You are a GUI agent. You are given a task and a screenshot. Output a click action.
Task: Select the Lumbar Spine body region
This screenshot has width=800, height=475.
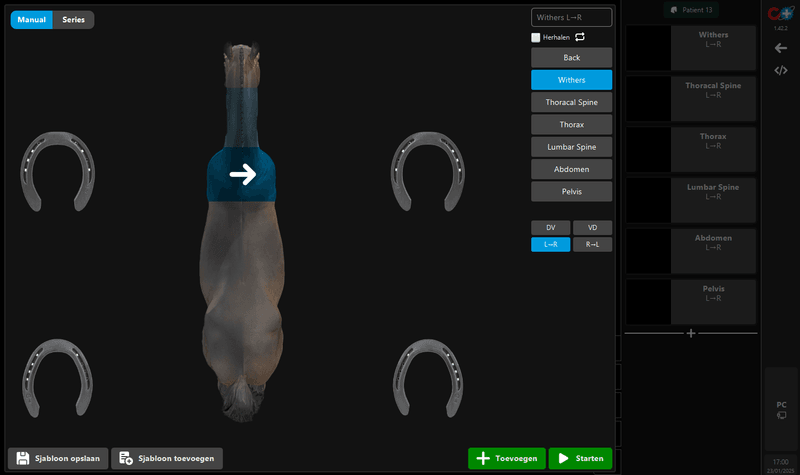pyautogui.click(x=571, y=147)
